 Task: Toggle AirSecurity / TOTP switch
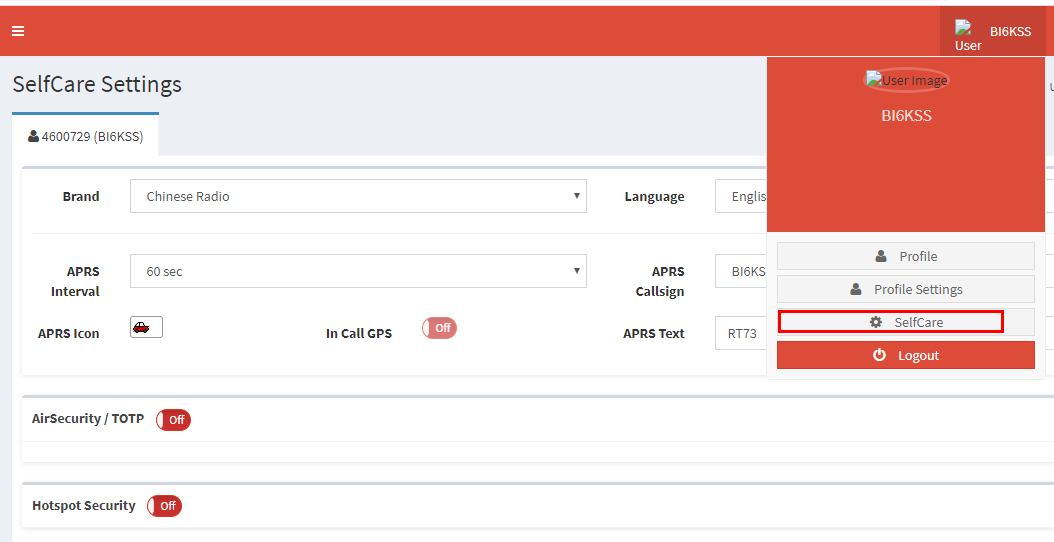[x=173, y=420]
